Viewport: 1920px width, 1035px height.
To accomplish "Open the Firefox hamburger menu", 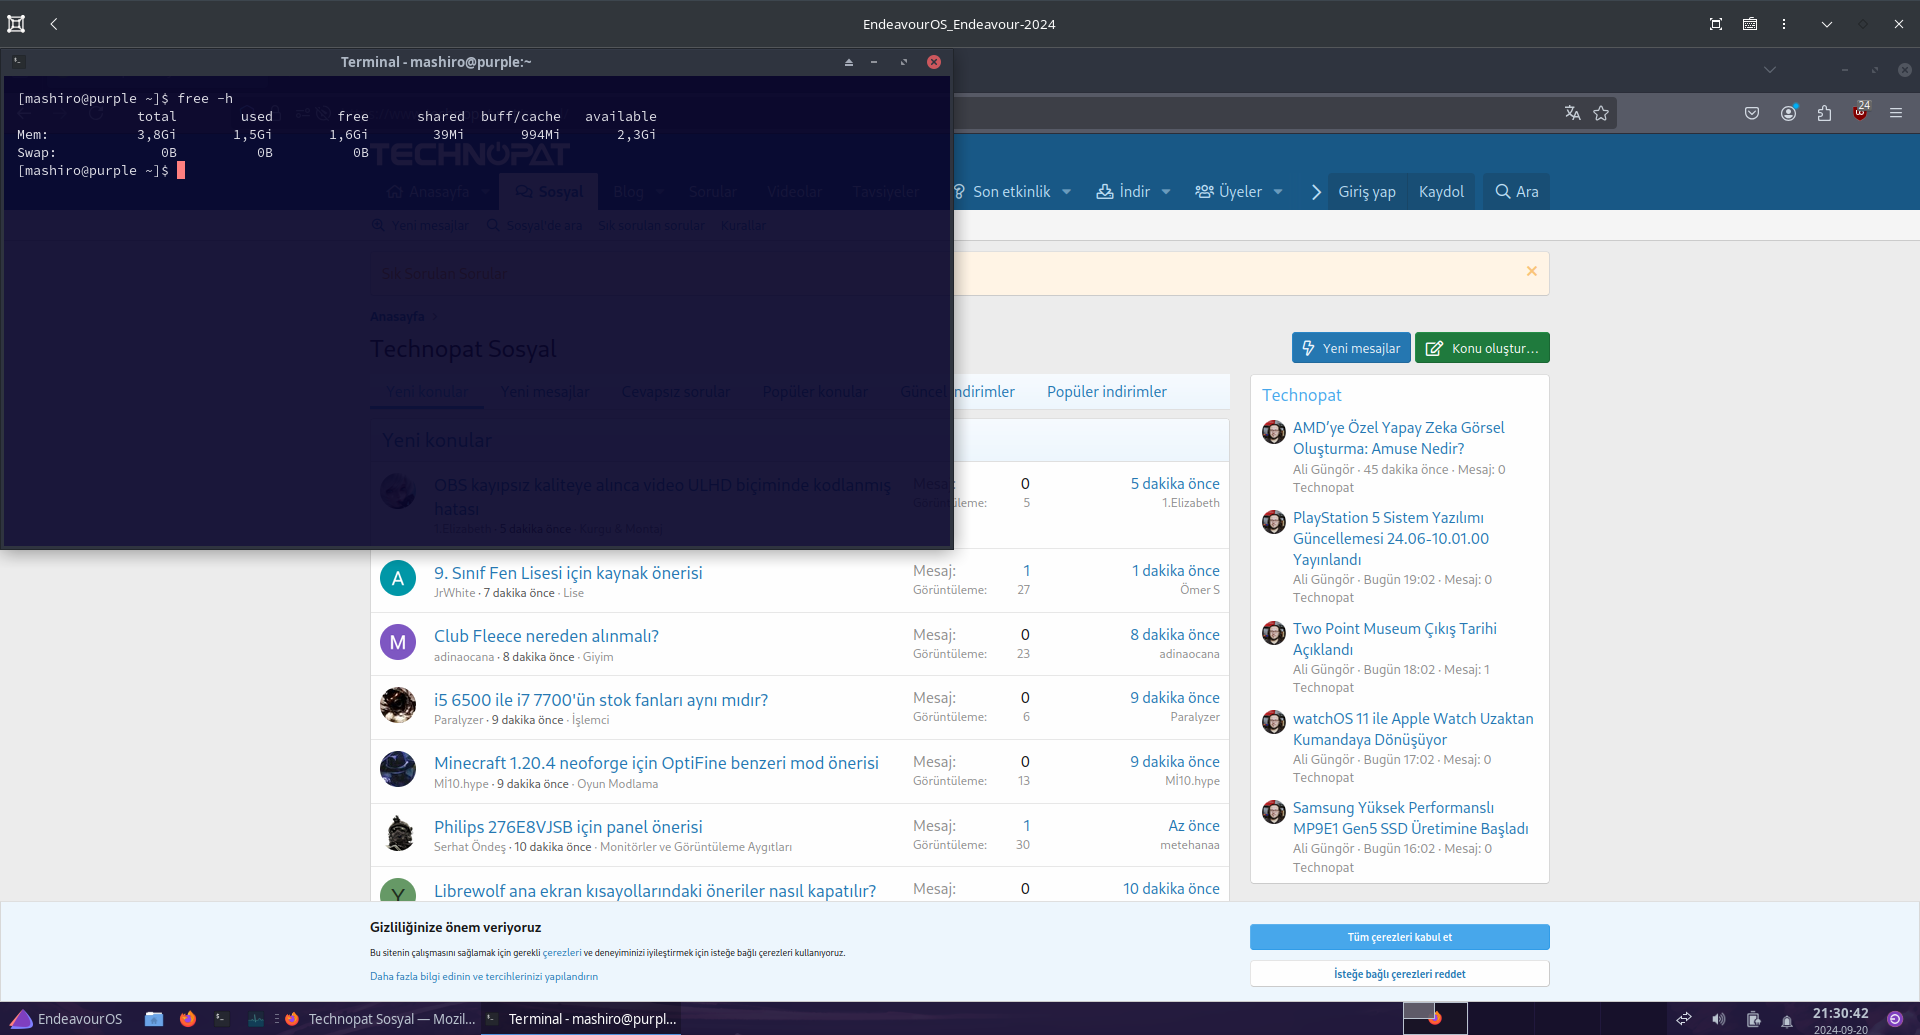I will coord(1896,113).
